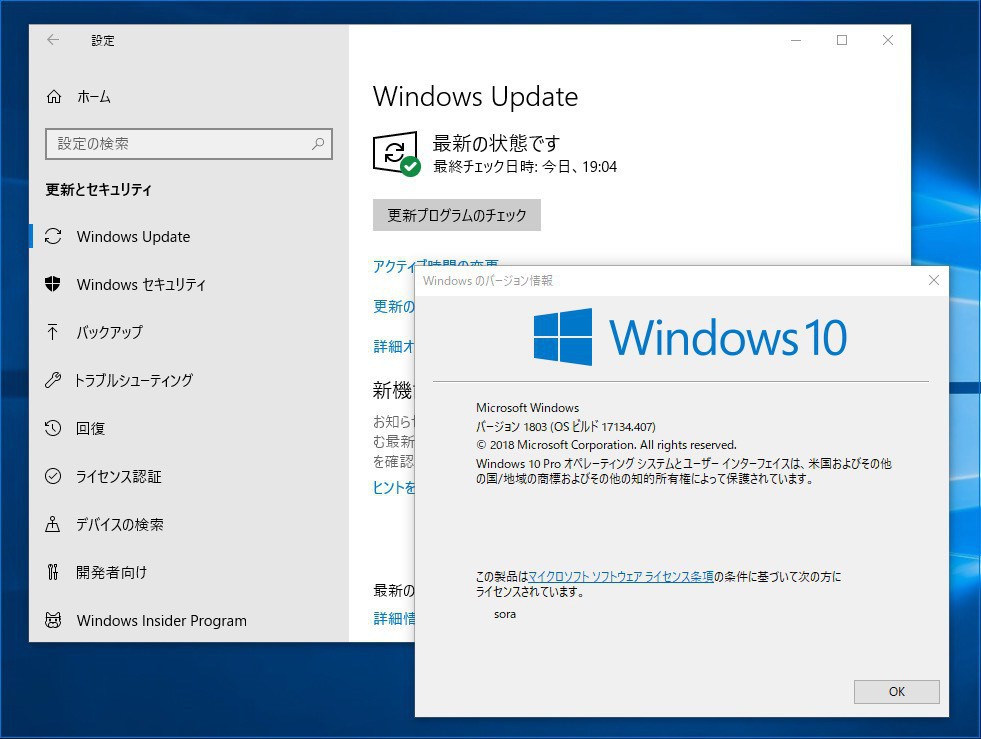981x739 pixels.
Task: Click 更新プログラムのチェック button
Action: (457, 215)
